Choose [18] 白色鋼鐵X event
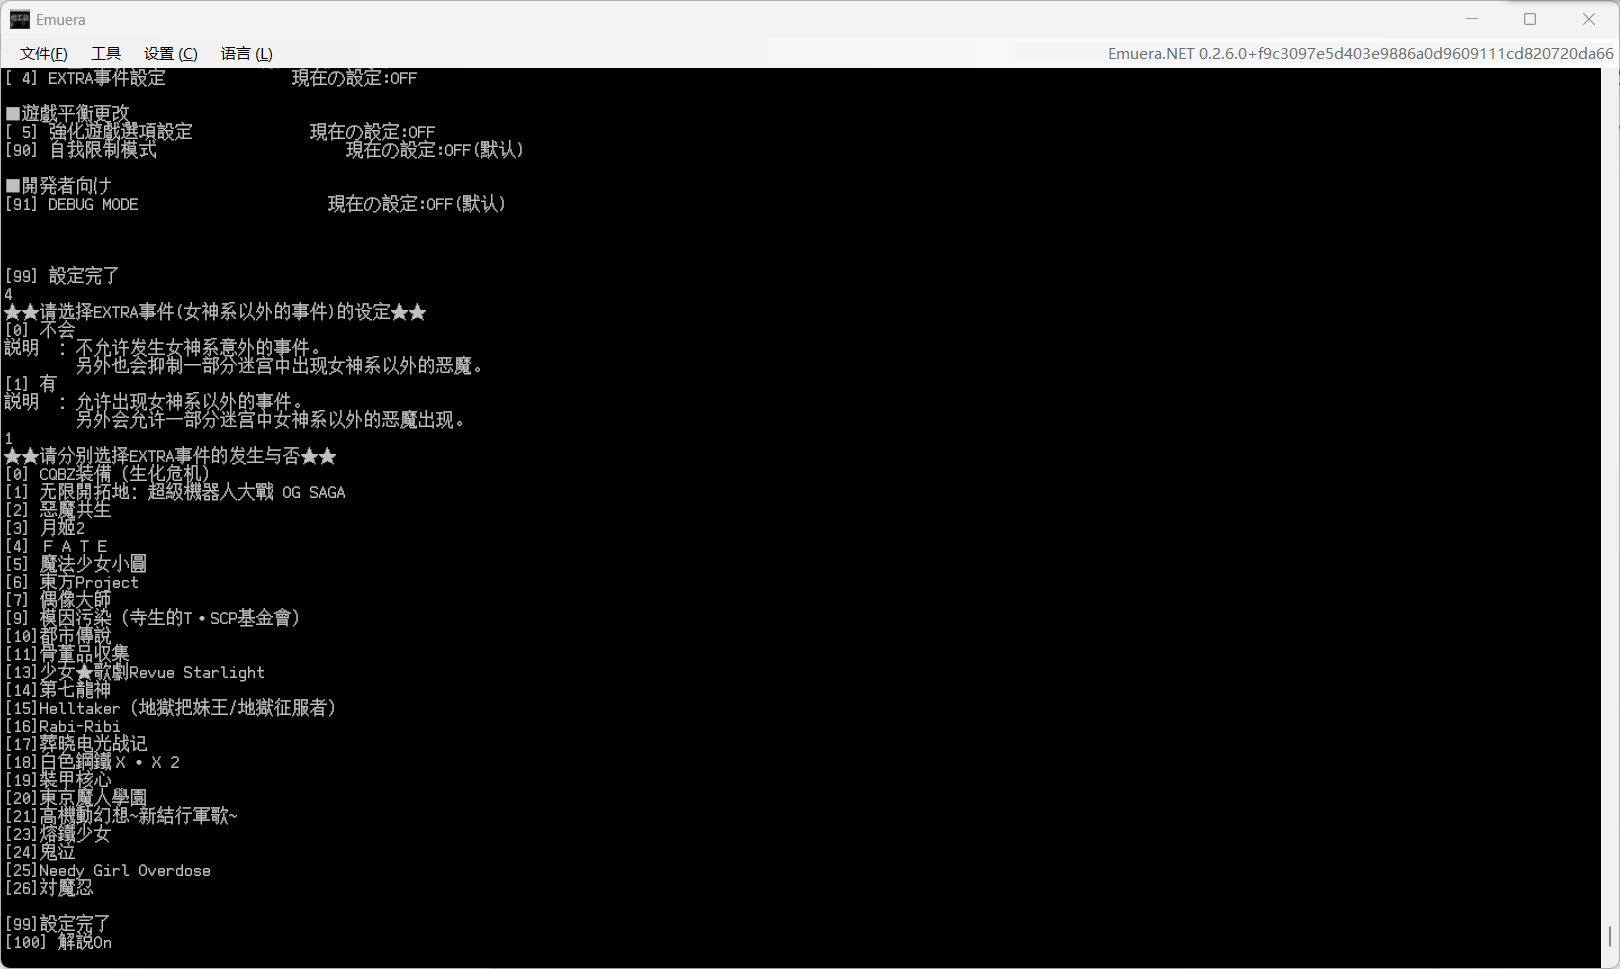This screenshot has height=969, width=1620. pos(92,762)
